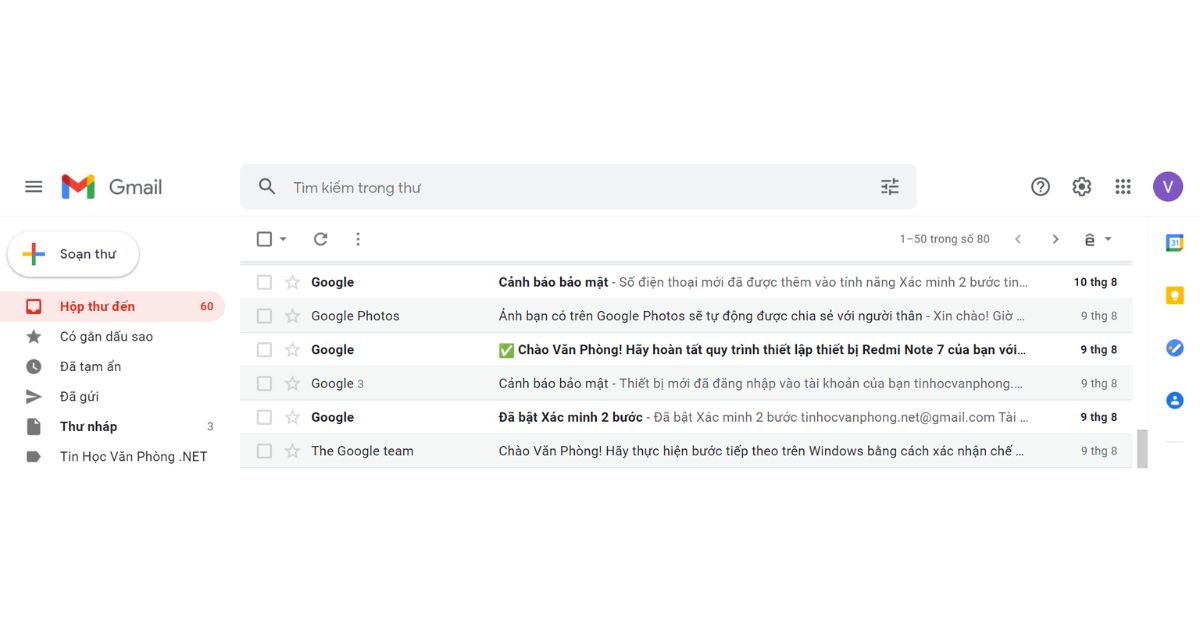1200x625 pixels.
Task: Refresh the inbox
Action: pyautogui.click(x=320, y=239)
